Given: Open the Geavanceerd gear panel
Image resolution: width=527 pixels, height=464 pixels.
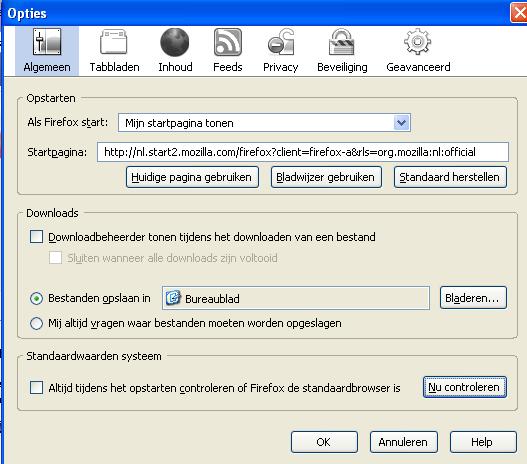Looking at the screenshot, I should coord(418,51).
